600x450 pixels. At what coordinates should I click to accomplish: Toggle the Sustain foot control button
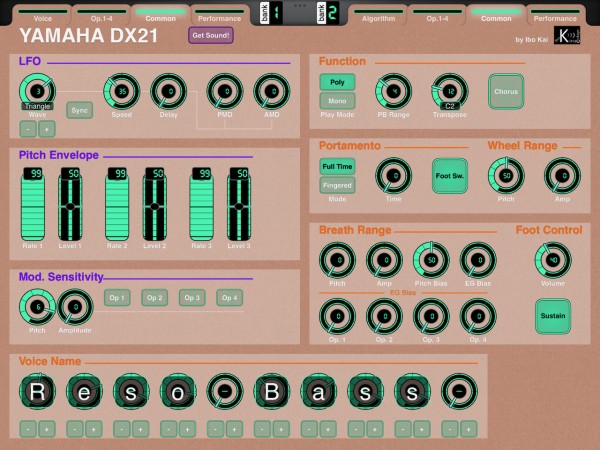(x=553, y=316)
